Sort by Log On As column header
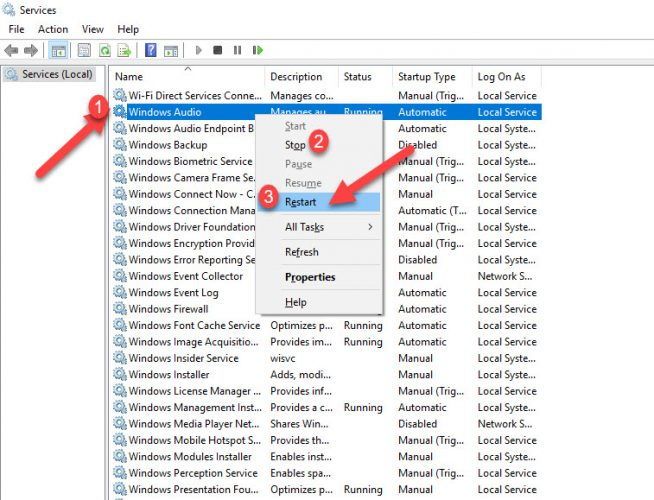This screenshot has height=500, width=654. click(x=501, y=77)
